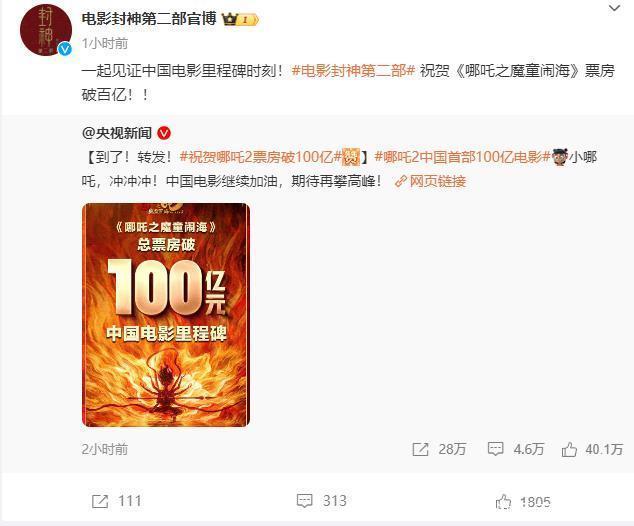Open the 313 comments section
The height and width of the screenshot is (526, 634).
coord(321,501)
